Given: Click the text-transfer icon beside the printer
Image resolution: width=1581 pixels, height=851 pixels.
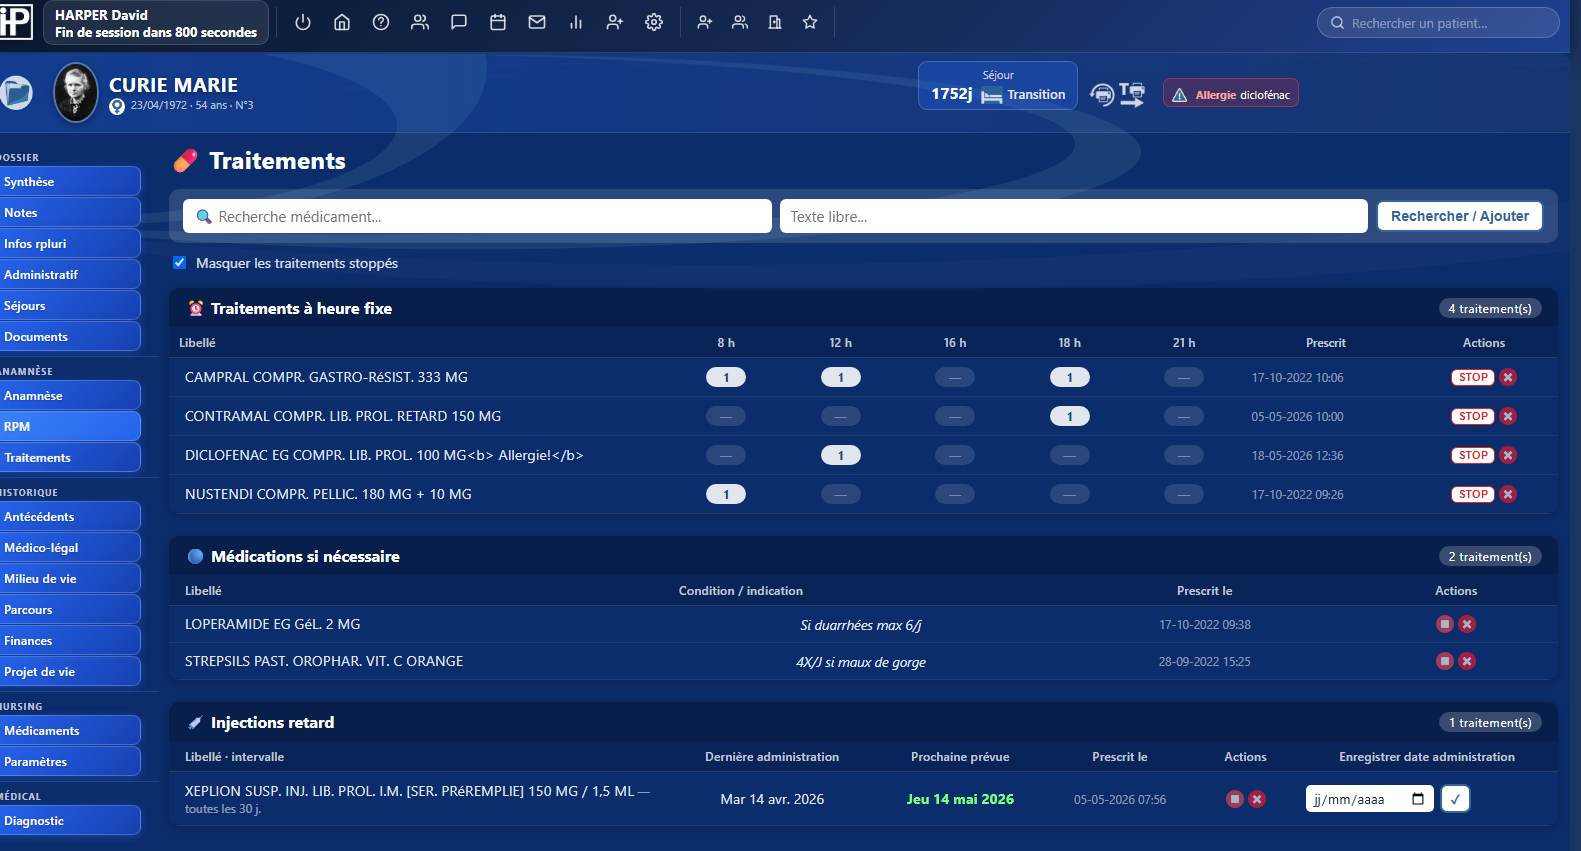Looking at the screenshot, I should [x=1132, y=94].
